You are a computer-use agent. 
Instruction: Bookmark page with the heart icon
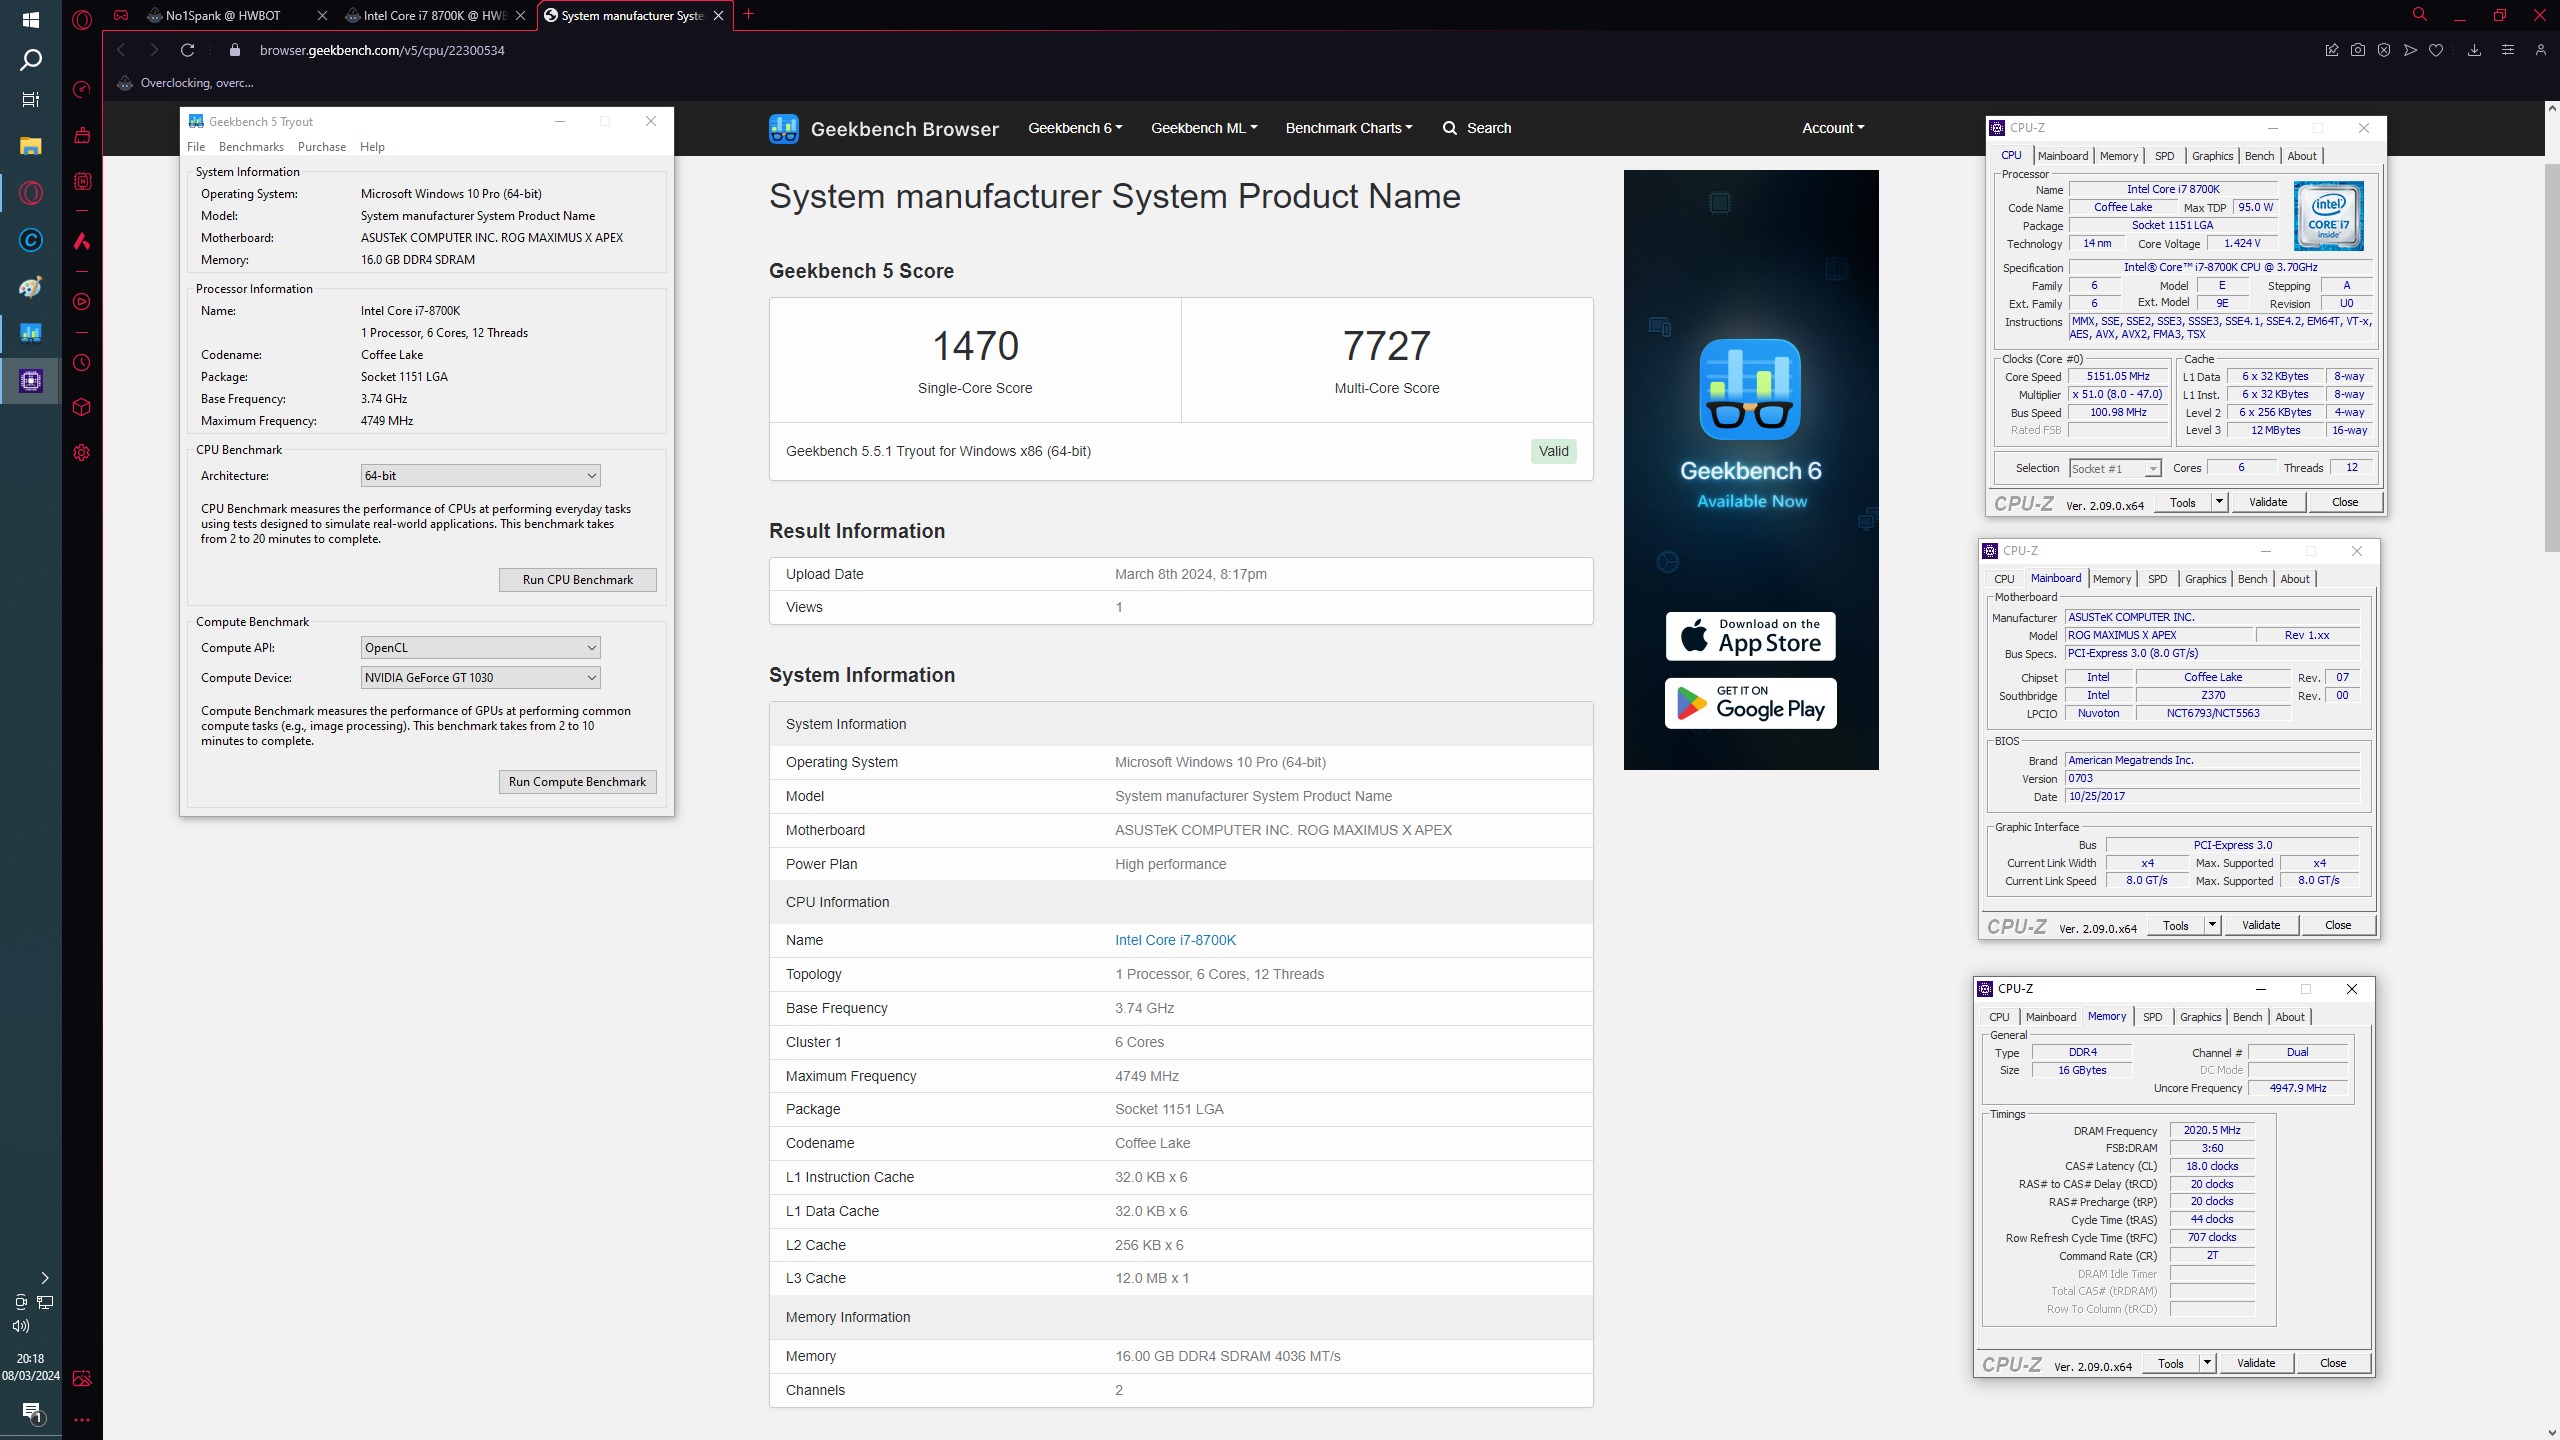(2436, 50)
